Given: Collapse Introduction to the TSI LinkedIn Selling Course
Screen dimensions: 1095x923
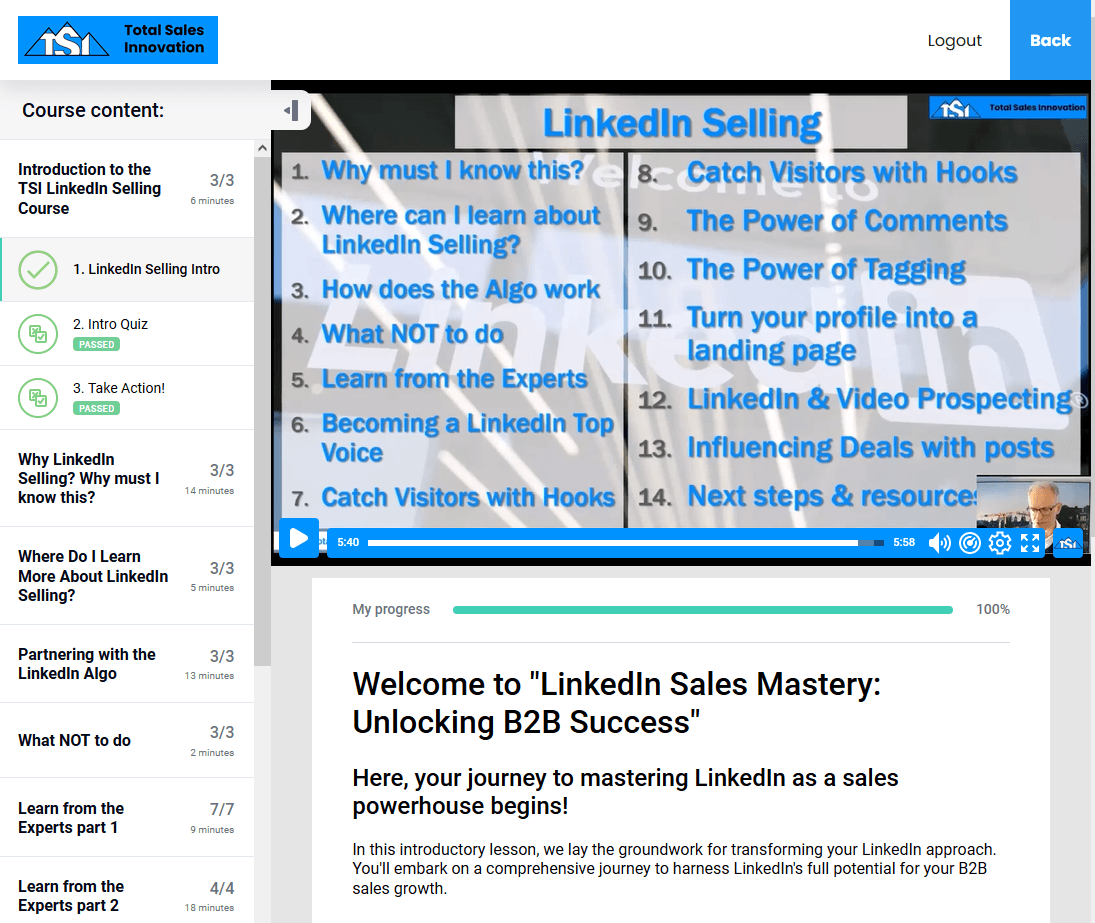Looking at the screenshot, I should point(126,189).
